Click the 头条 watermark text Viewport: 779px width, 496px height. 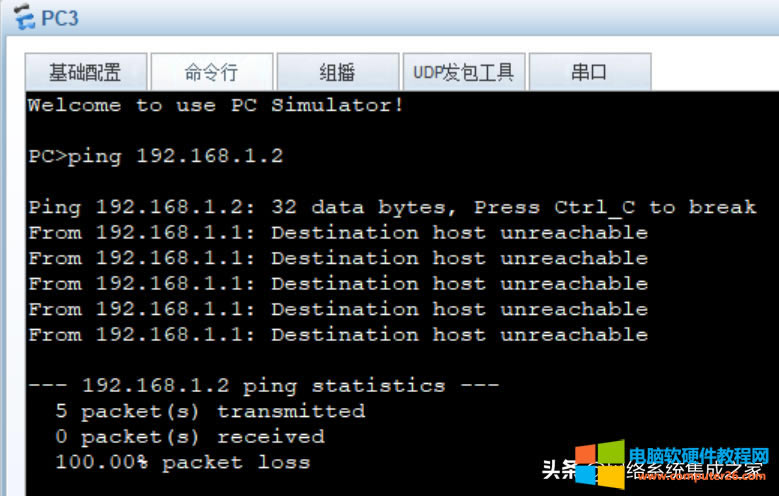pyautogui.click(x=559, y=470)
